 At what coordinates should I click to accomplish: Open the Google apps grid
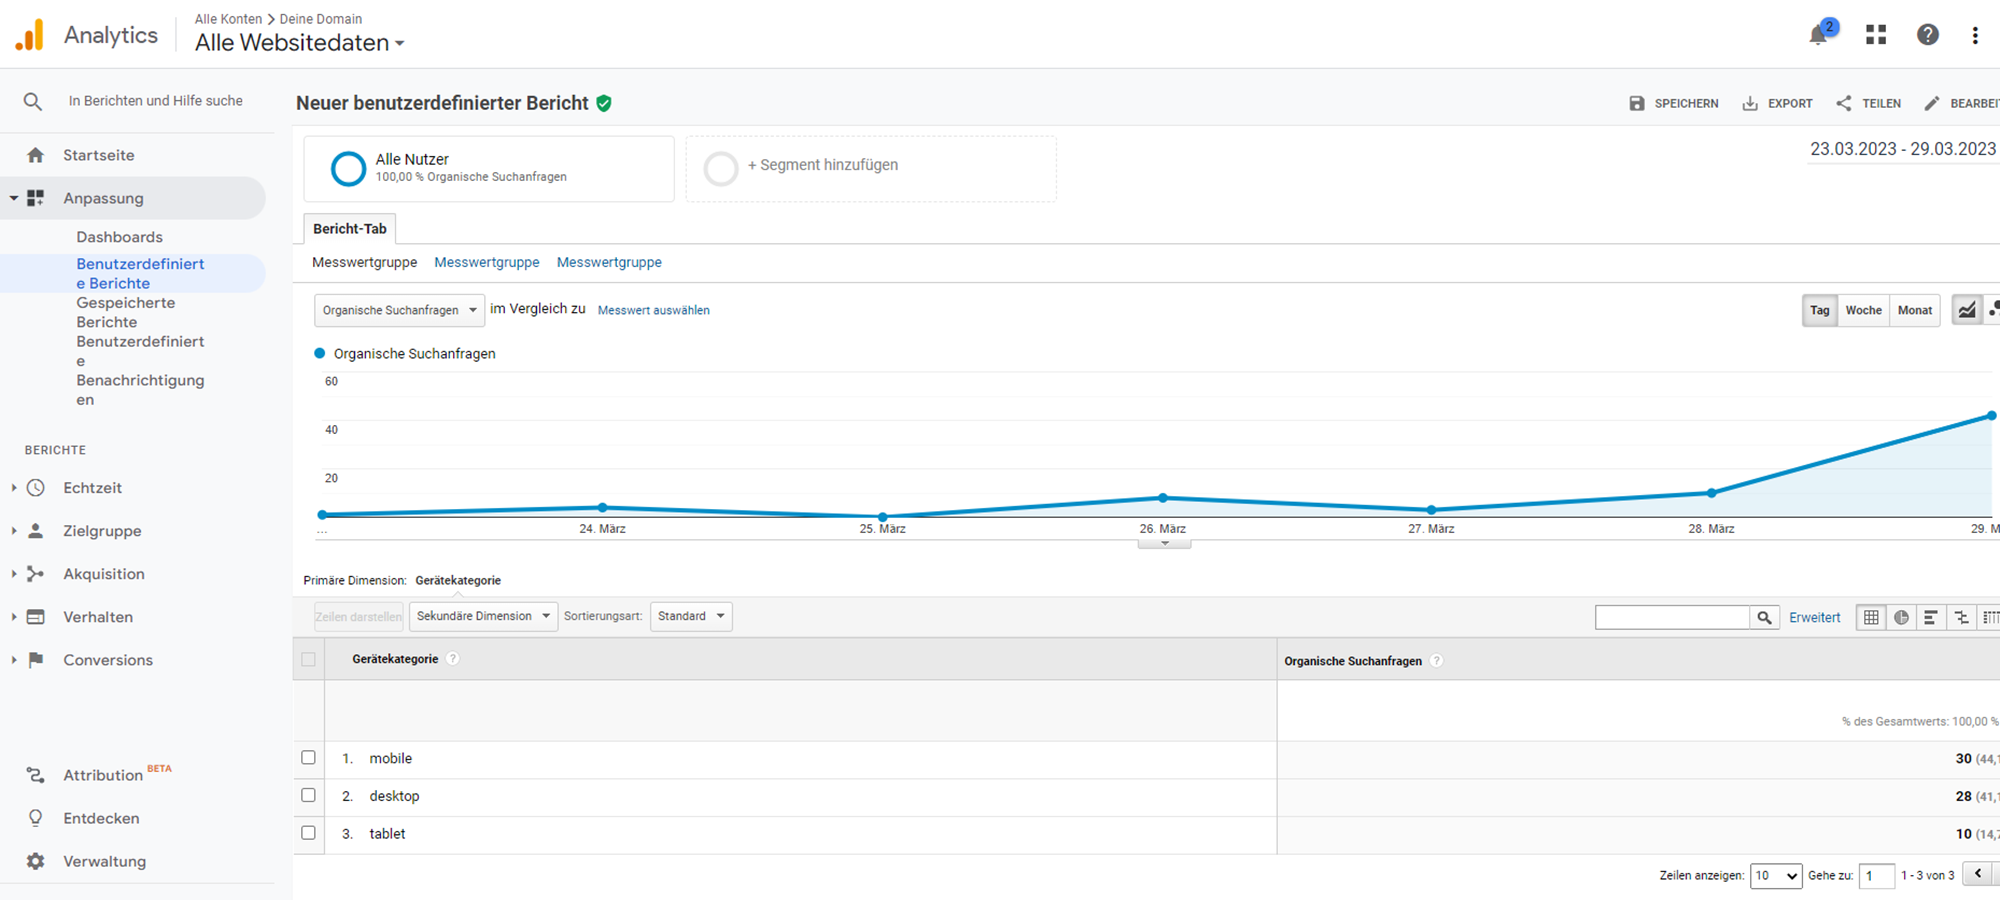point(1876,35)
